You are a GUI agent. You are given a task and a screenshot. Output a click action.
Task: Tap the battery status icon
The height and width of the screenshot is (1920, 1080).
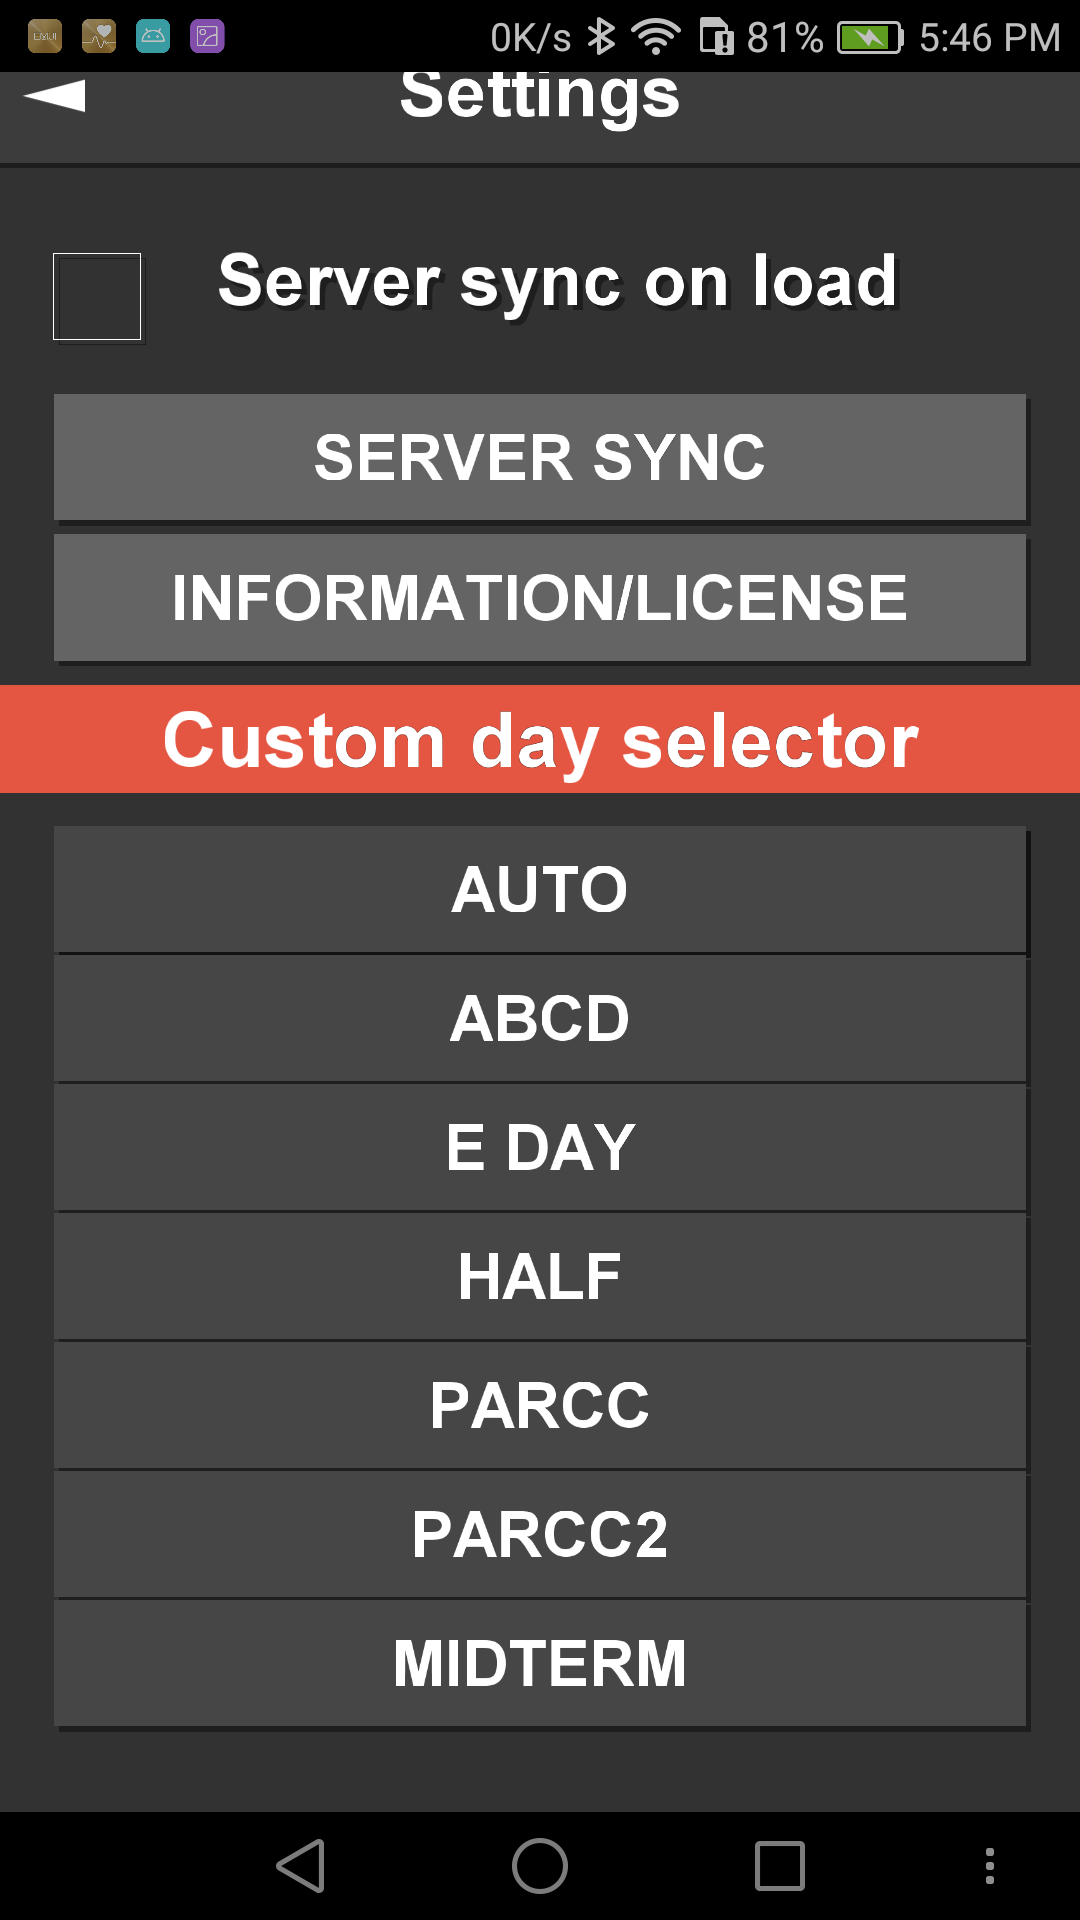(x=870, y=38)
